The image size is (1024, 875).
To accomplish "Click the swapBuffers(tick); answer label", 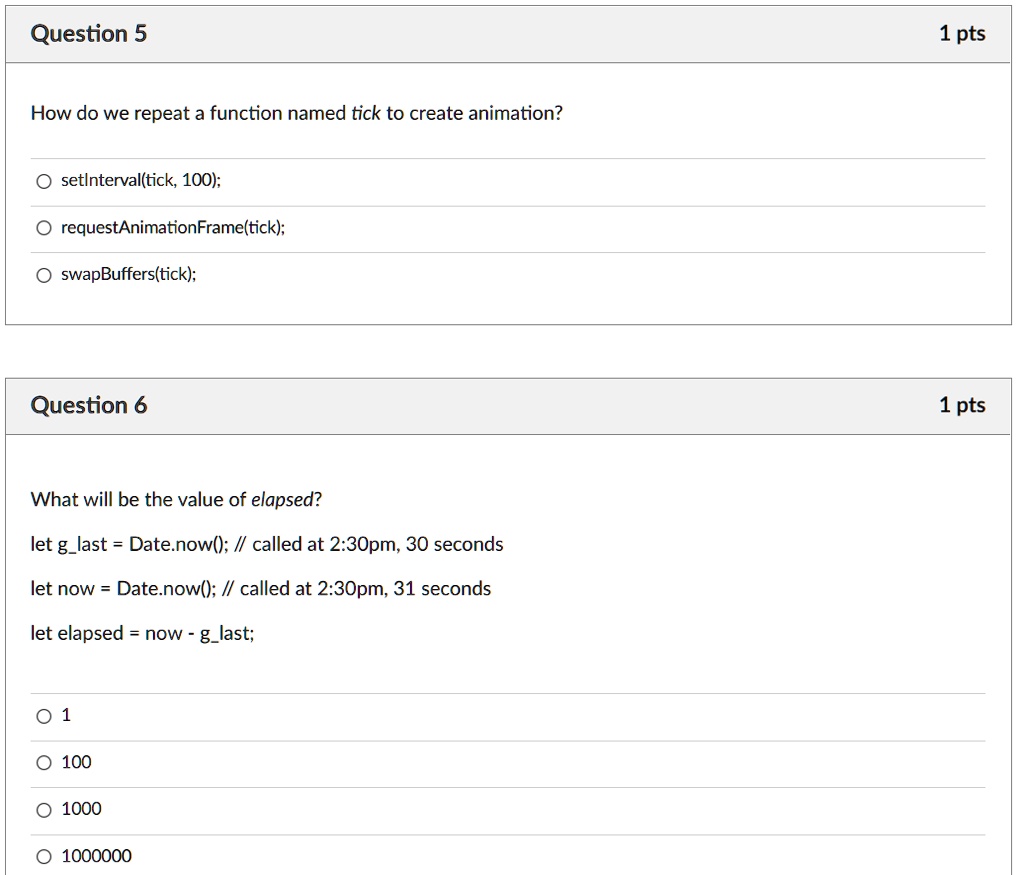I will click(x=129, y=274).
